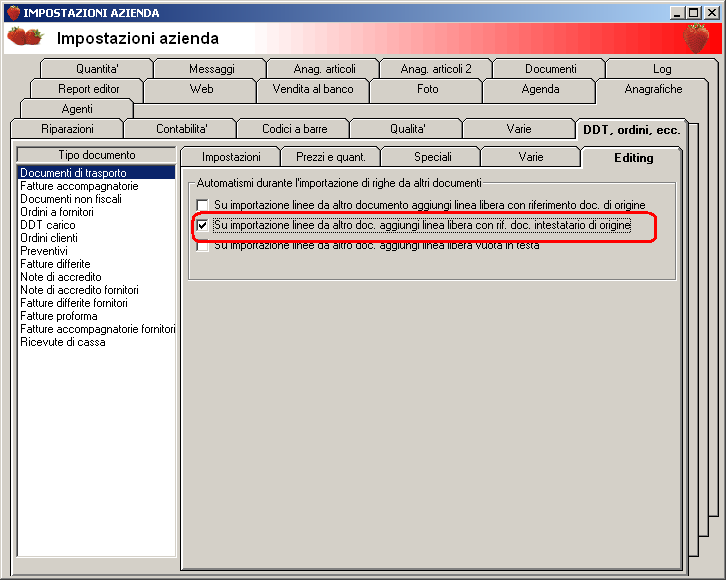This screenshot has height=580, width=726.
Task: Maximize the Impostazioni azienda window
Action: click(x=693, y=13)
